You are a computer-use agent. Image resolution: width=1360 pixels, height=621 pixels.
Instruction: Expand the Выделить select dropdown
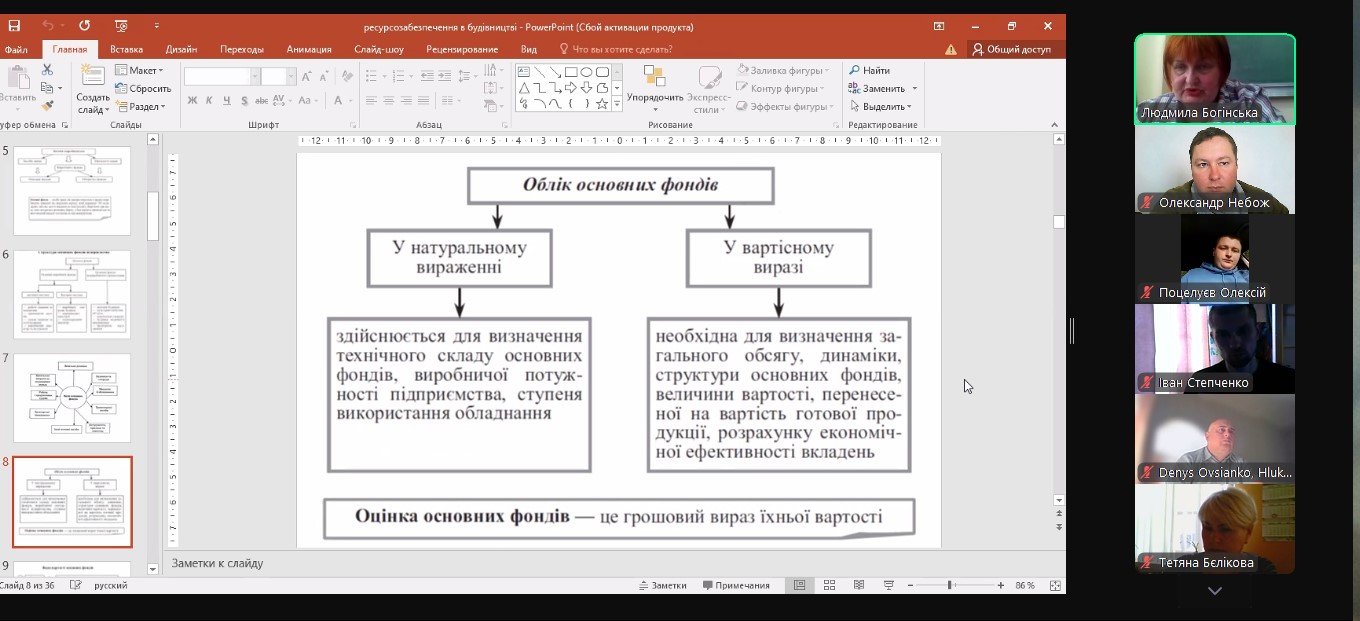pos(881,106)
